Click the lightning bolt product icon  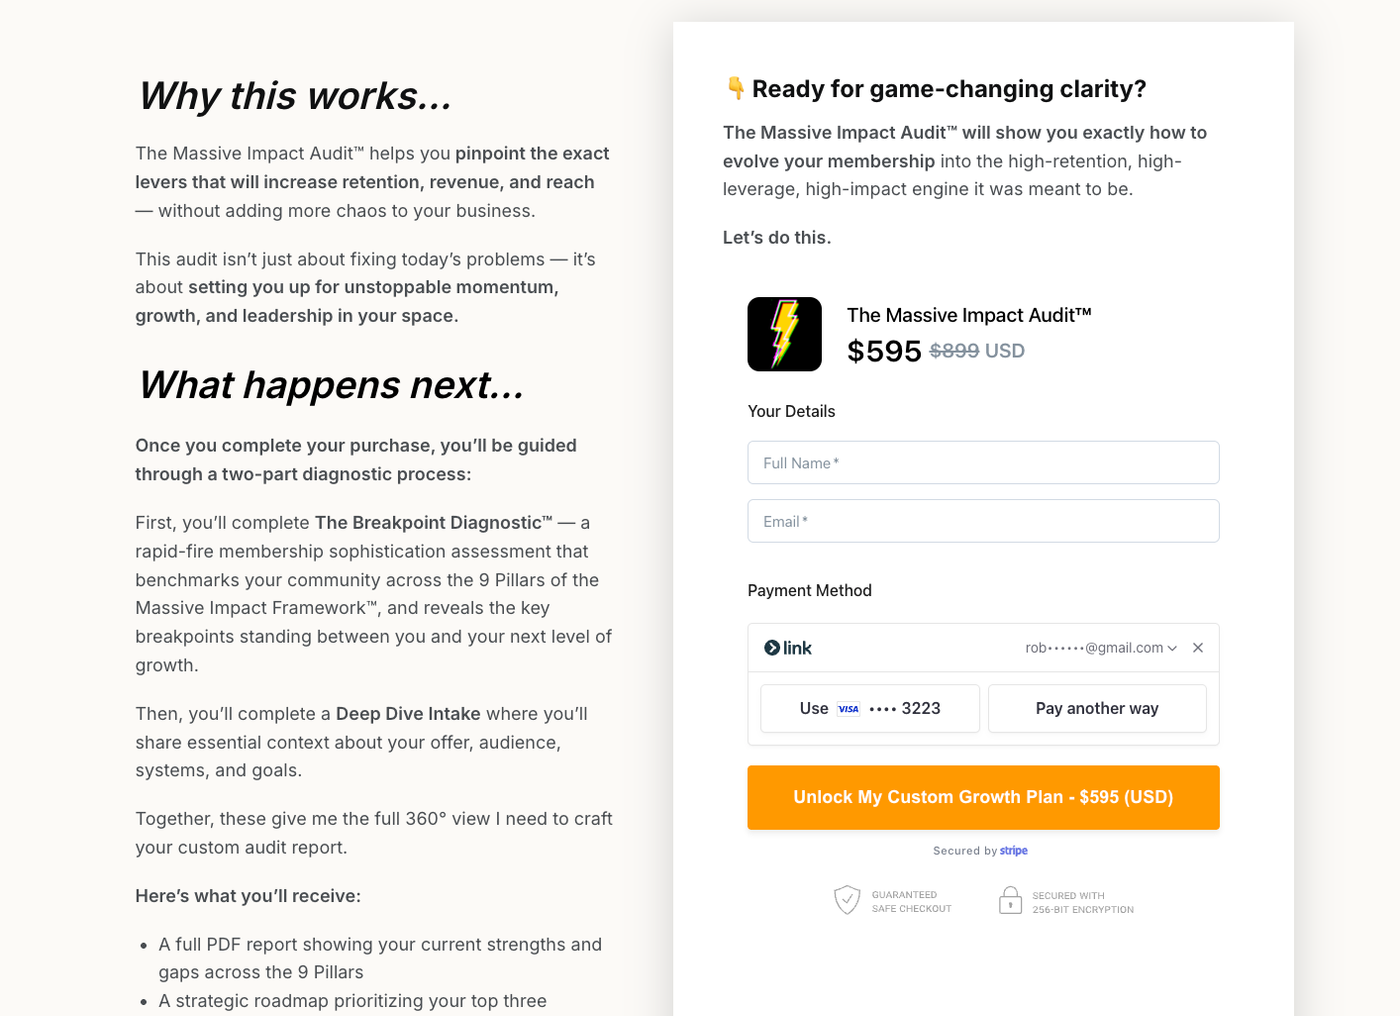click(784, 334)
